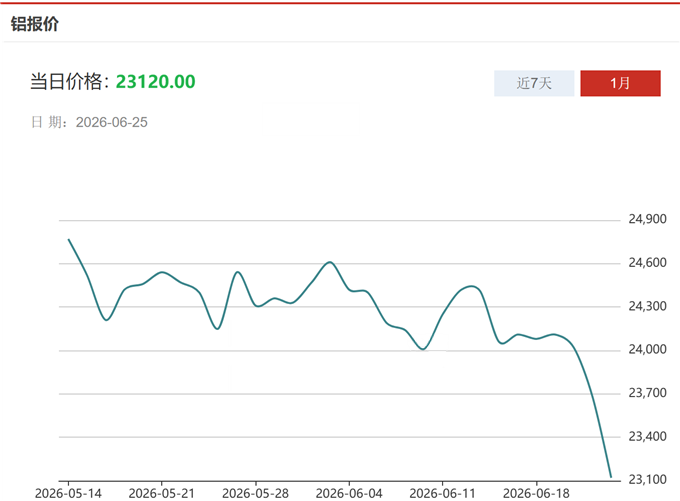Click the 2026-05-21 x-axis label
680x501 pixels.
pyautogui.click(x=162, y=493)
